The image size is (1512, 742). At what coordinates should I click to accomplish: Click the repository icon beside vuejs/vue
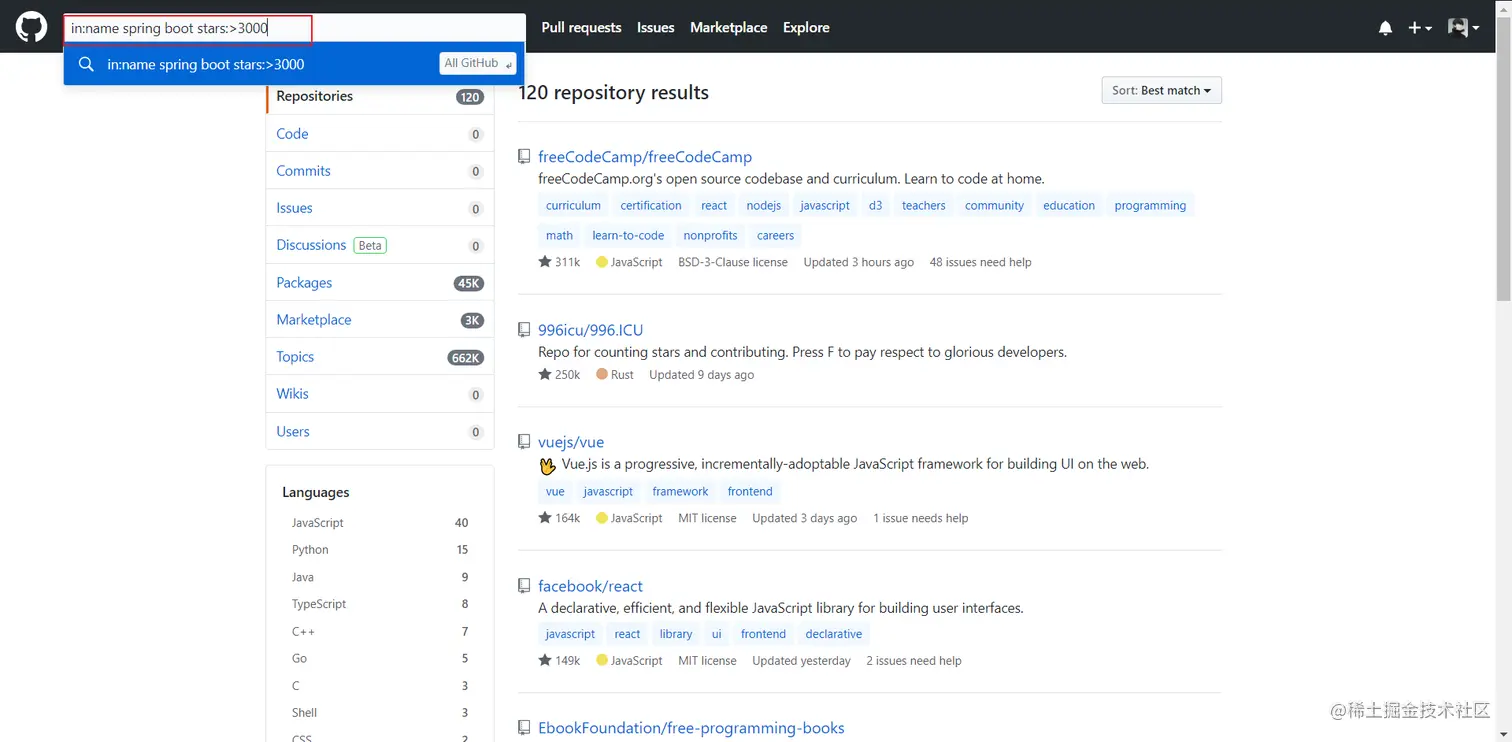point(523,441)
